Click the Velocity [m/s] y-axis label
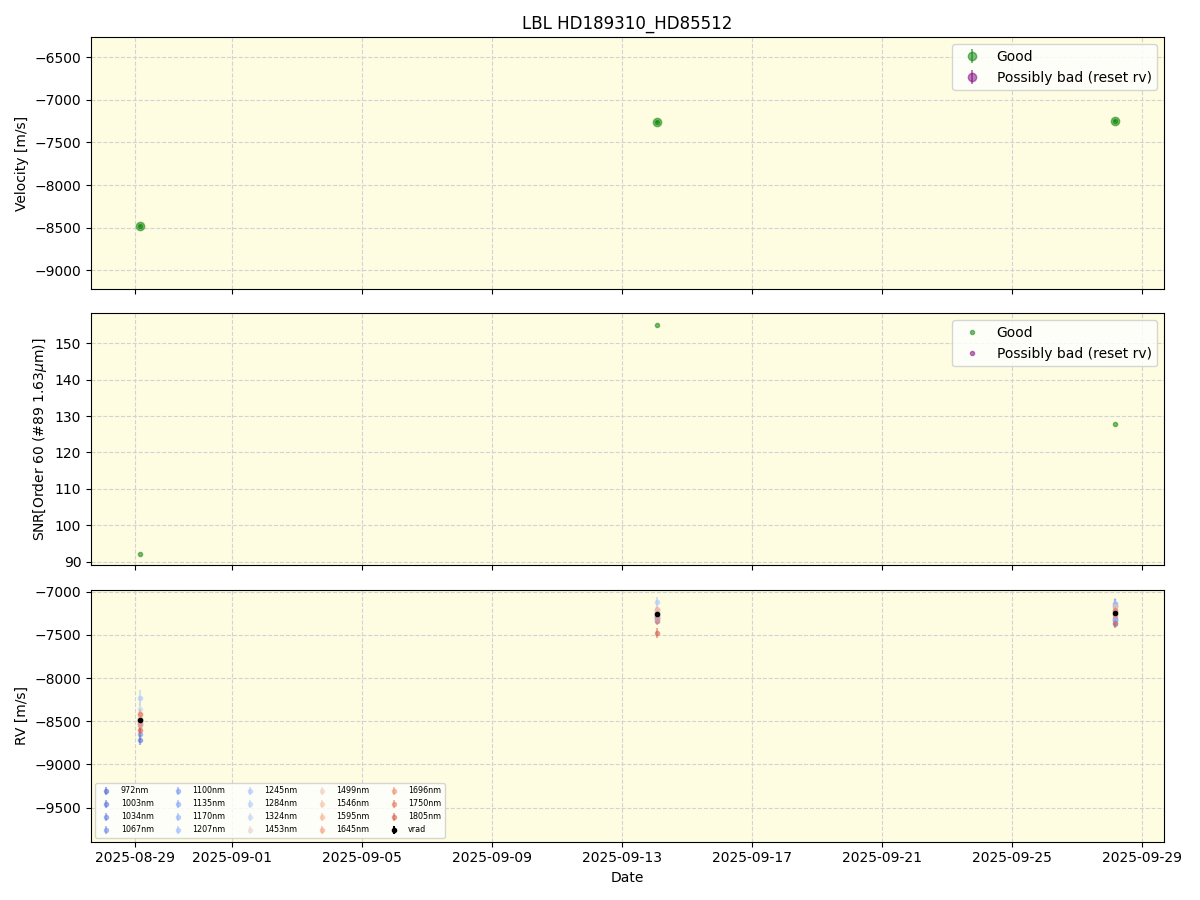The width and height of the screenshot is (1200, 900). [x=21, y=164]
